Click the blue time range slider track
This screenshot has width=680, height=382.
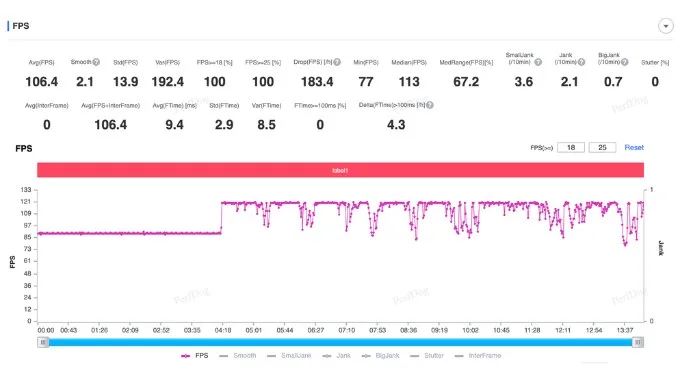point(340,342)
